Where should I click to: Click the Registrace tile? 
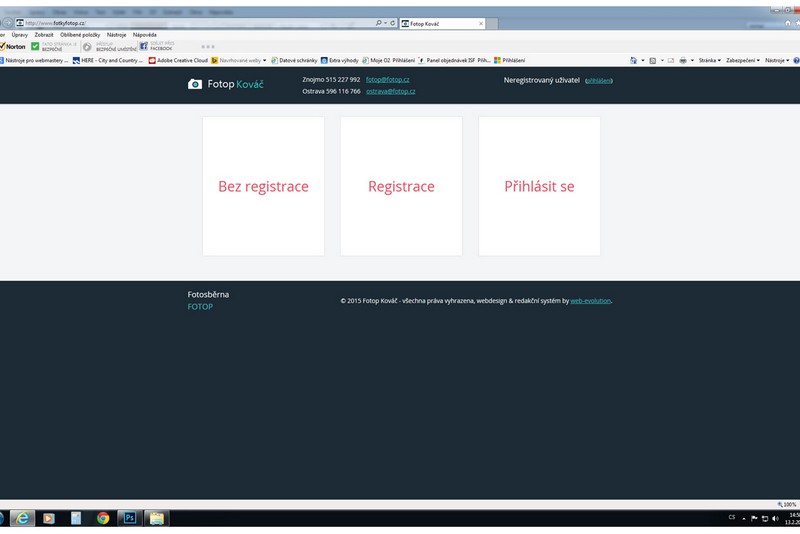[x=401, y=186]
